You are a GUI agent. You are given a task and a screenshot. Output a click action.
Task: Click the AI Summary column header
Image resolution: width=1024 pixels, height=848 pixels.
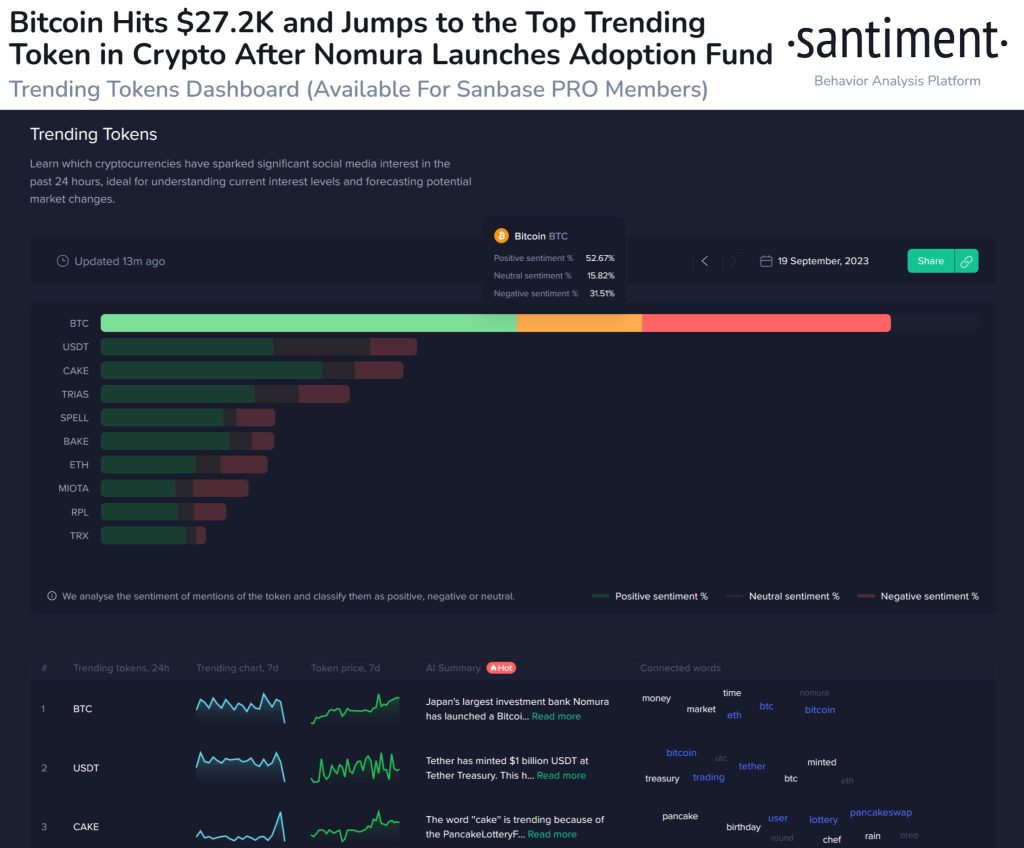pos(453,668)
